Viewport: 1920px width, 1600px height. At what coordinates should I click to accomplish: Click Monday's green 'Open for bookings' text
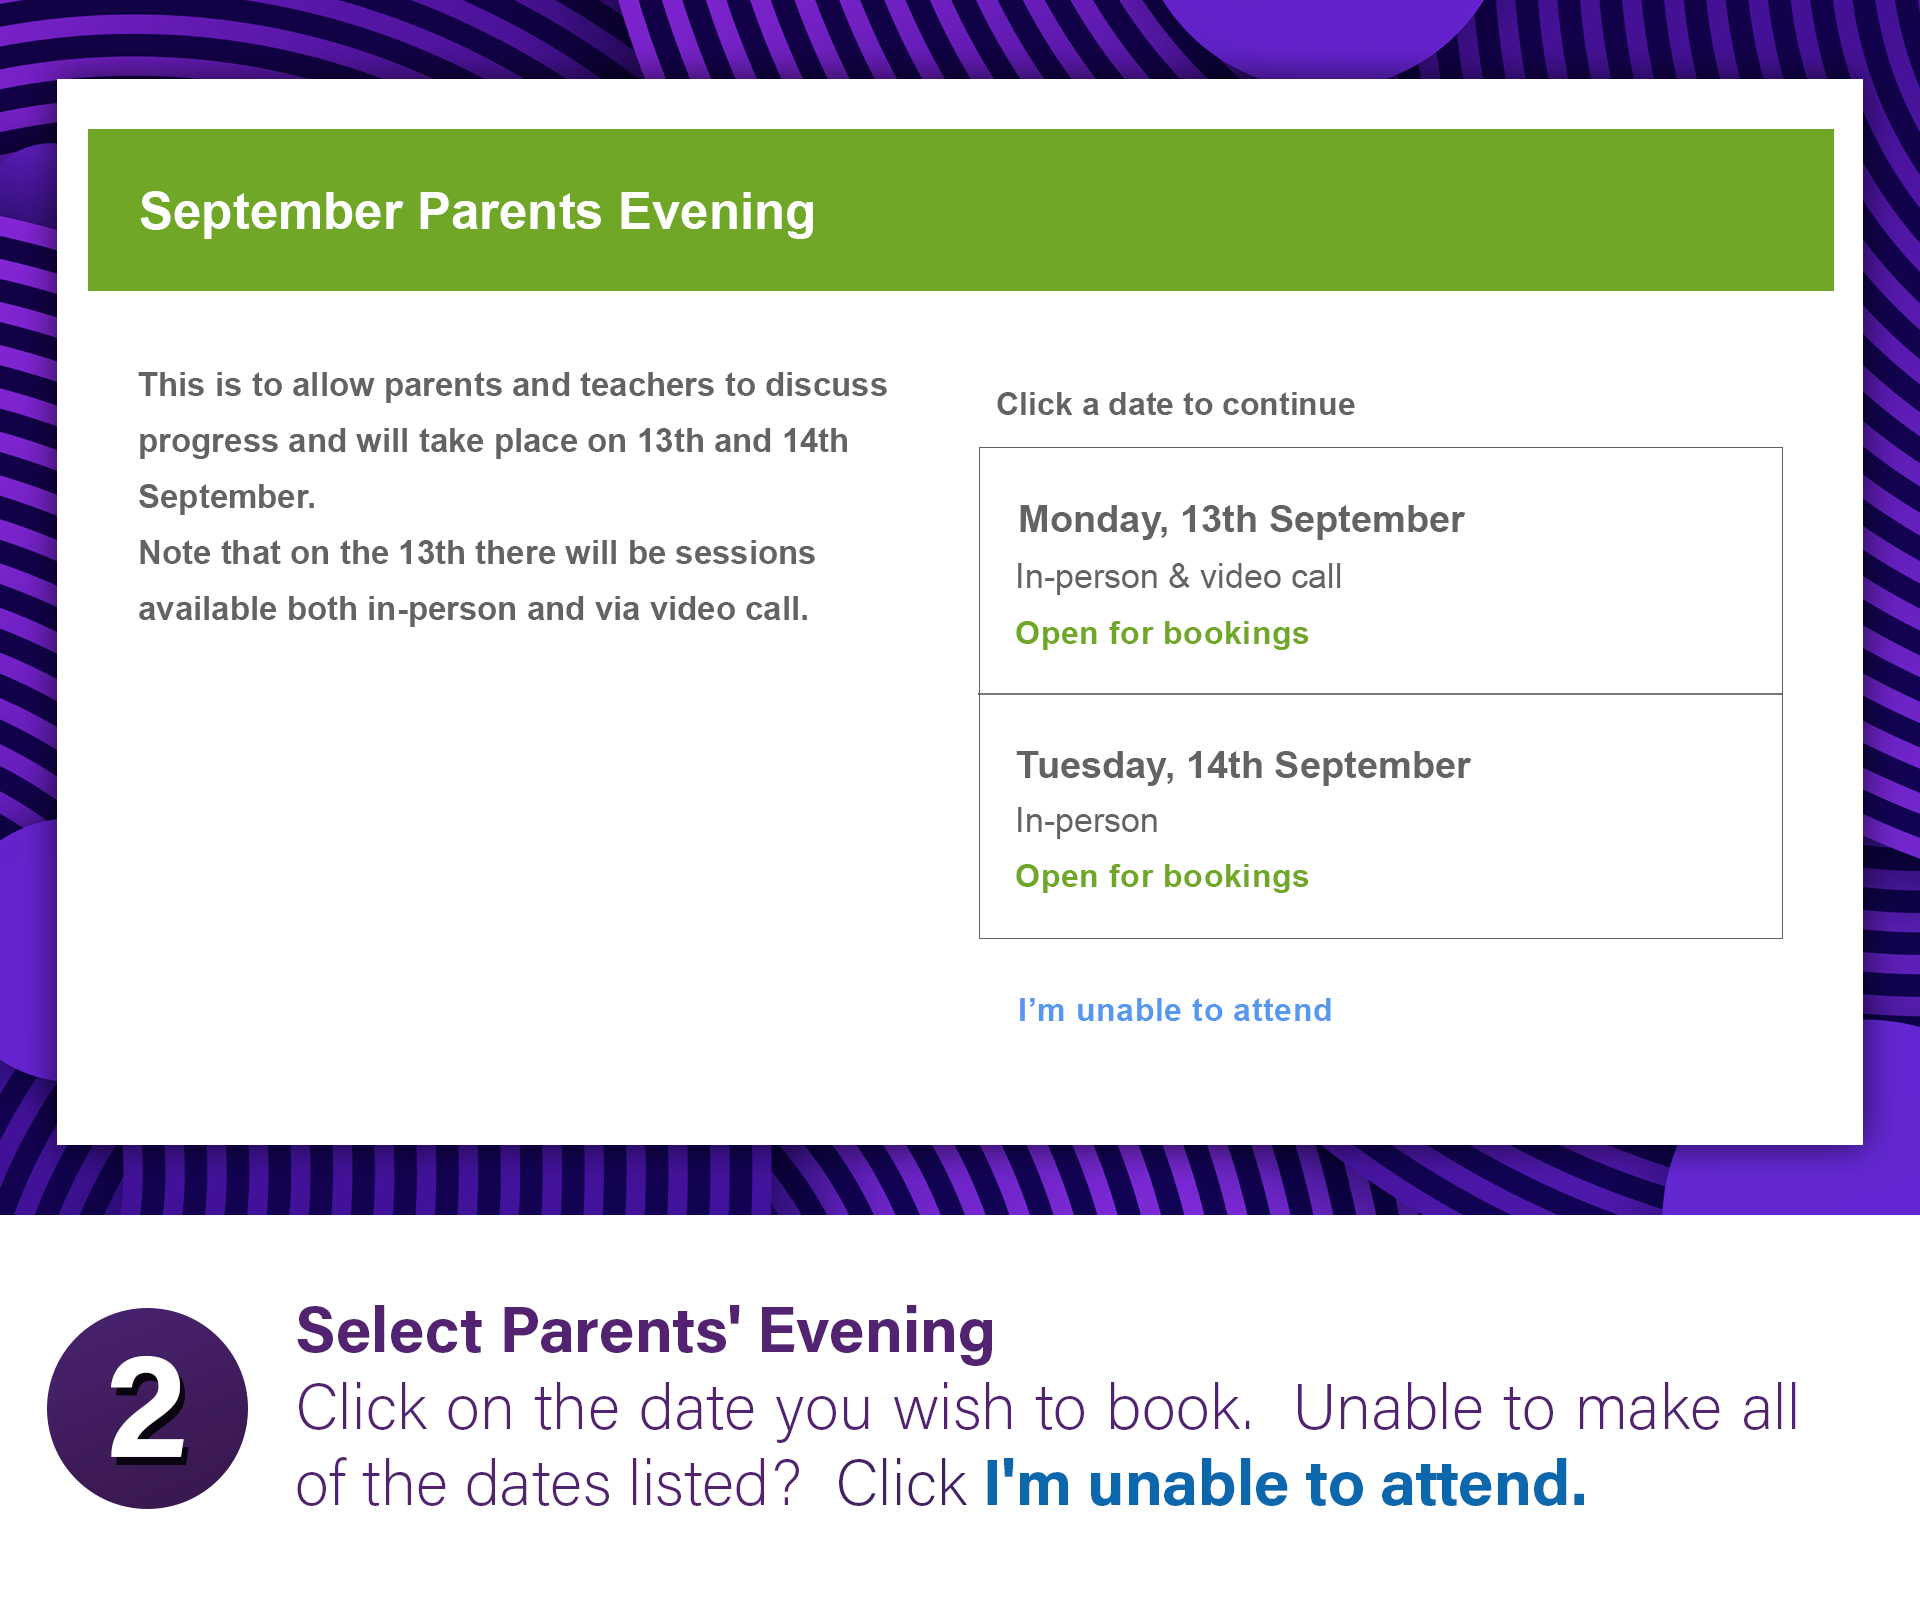pos(1161,633)
